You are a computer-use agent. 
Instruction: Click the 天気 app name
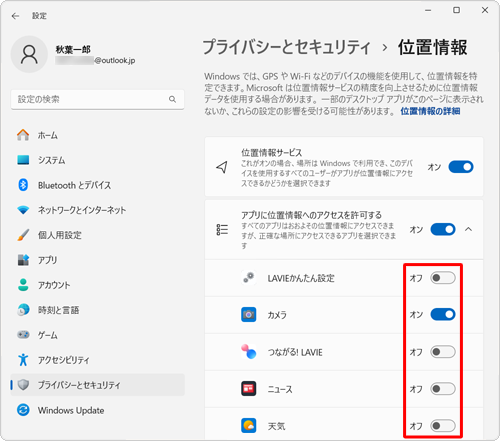[276, 426]
